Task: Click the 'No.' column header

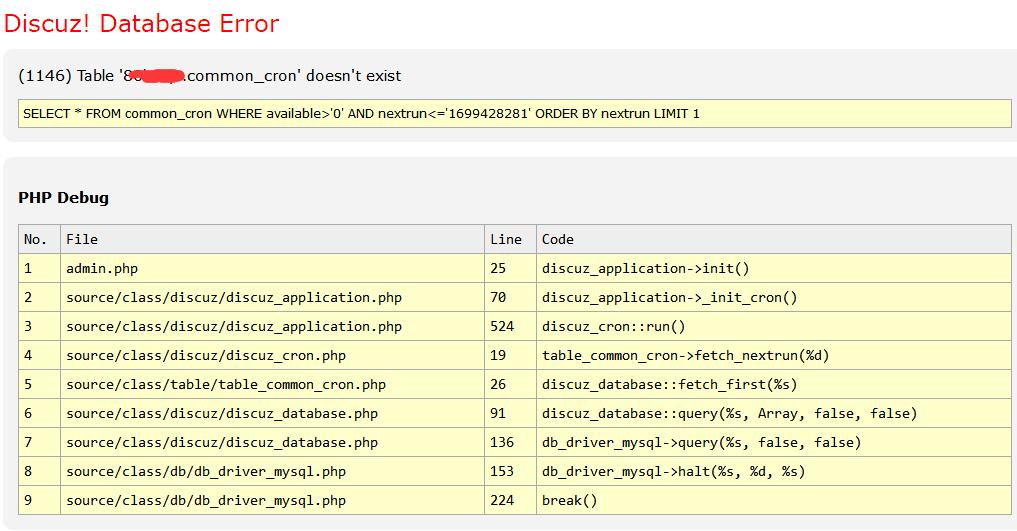Action: point(40,239)
